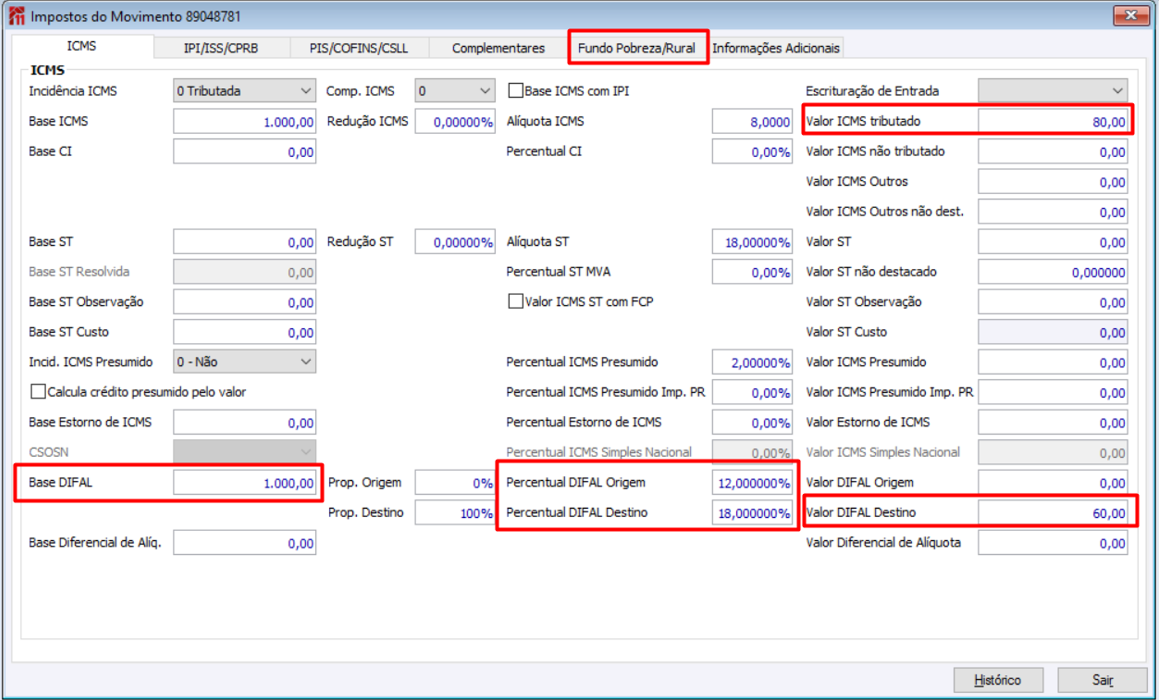
Task: Click the Prop. Destino field
Action: 455,513
